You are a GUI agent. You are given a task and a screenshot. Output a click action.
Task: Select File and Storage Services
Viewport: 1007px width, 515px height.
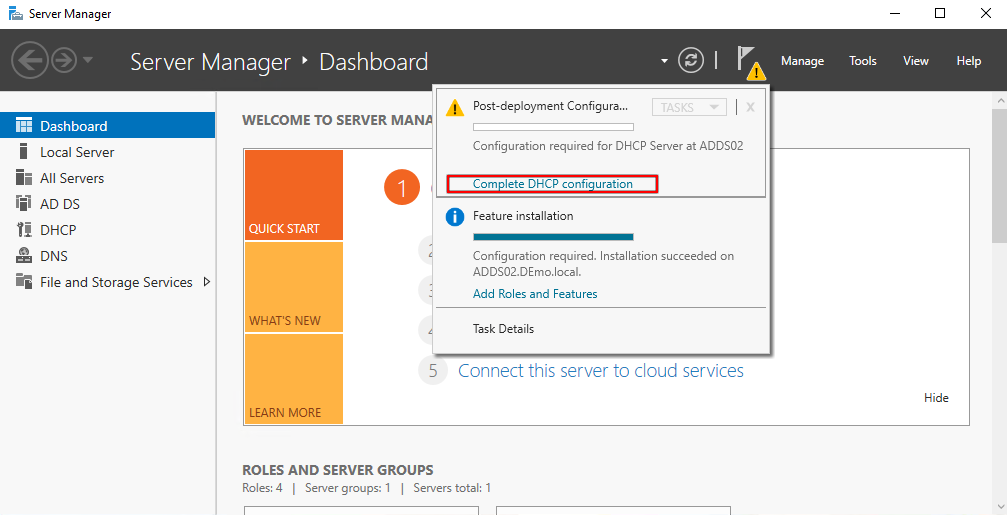[107, 282]
